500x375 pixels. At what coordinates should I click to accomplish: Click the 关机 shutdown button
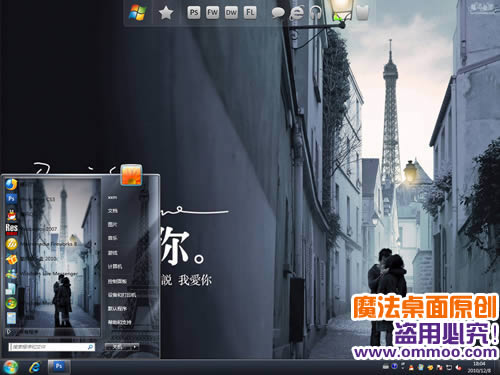click(118, 347)
